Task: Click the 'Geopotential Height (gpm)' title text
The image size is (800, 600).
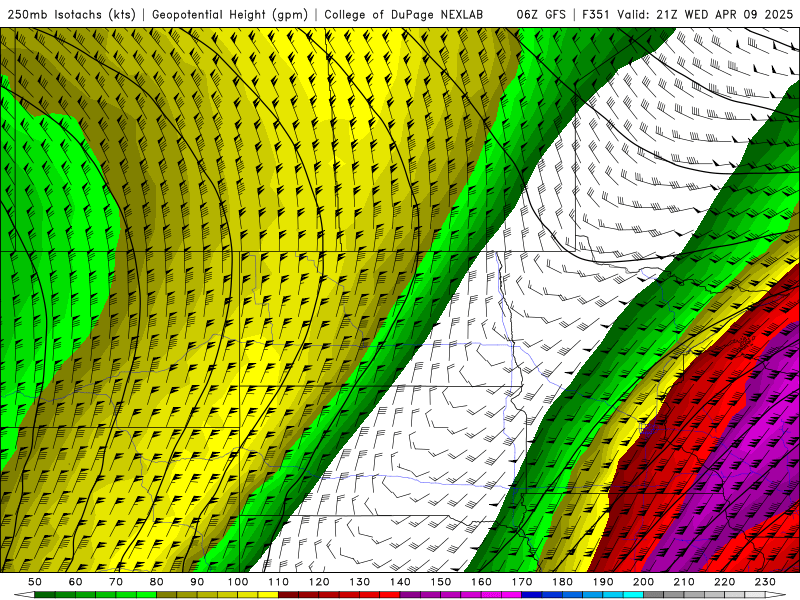Action: pos(230,15)
